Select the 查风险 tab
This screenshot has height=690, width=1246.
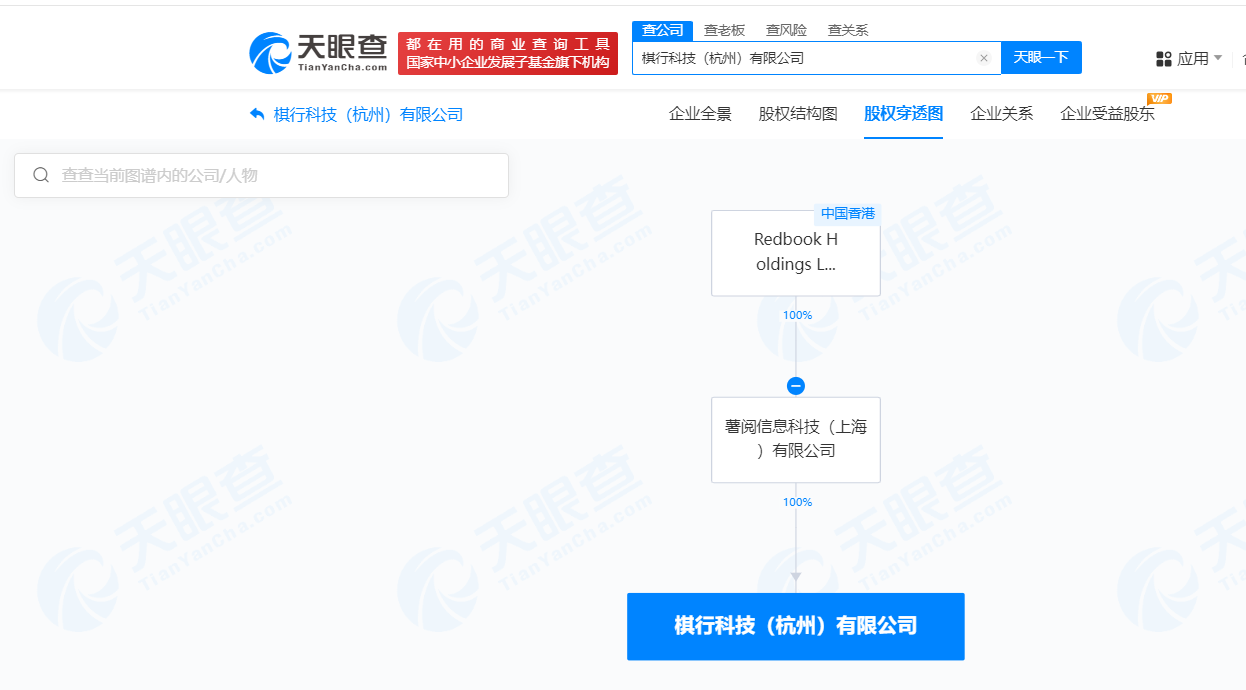point(786,30)
